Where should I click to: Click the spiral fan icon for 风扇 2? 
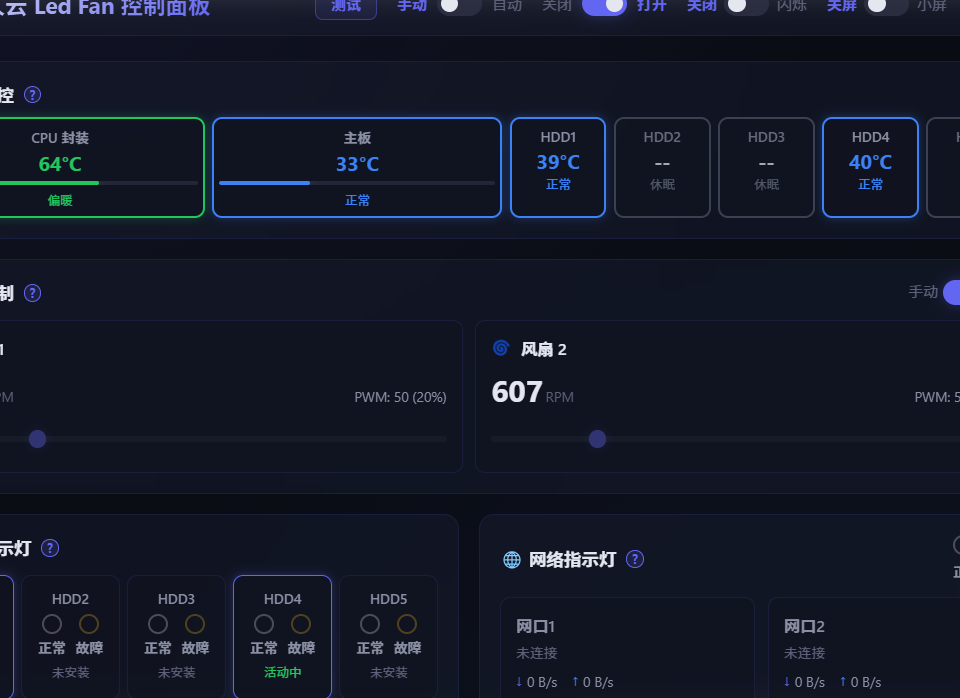501,348
